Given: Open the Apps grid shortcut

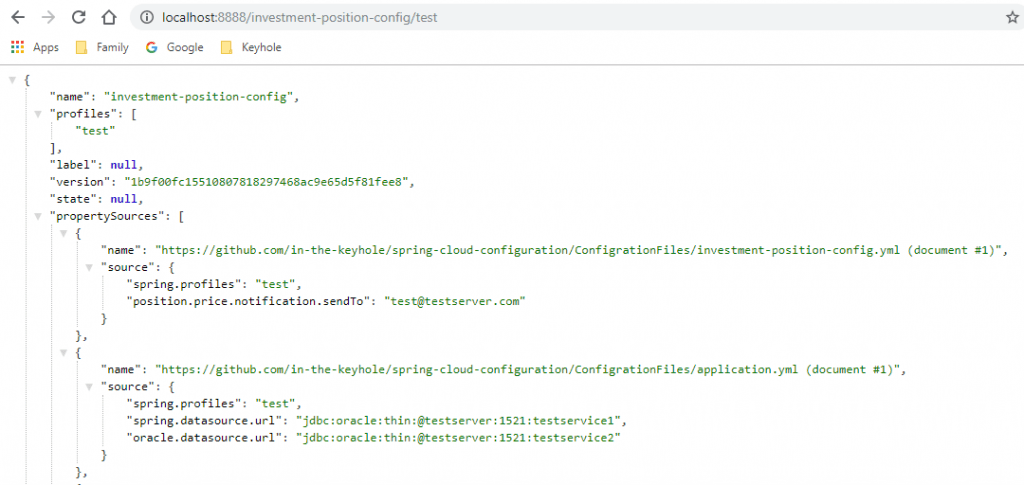Looking at the screenshot, I should [x=17, y=47].
